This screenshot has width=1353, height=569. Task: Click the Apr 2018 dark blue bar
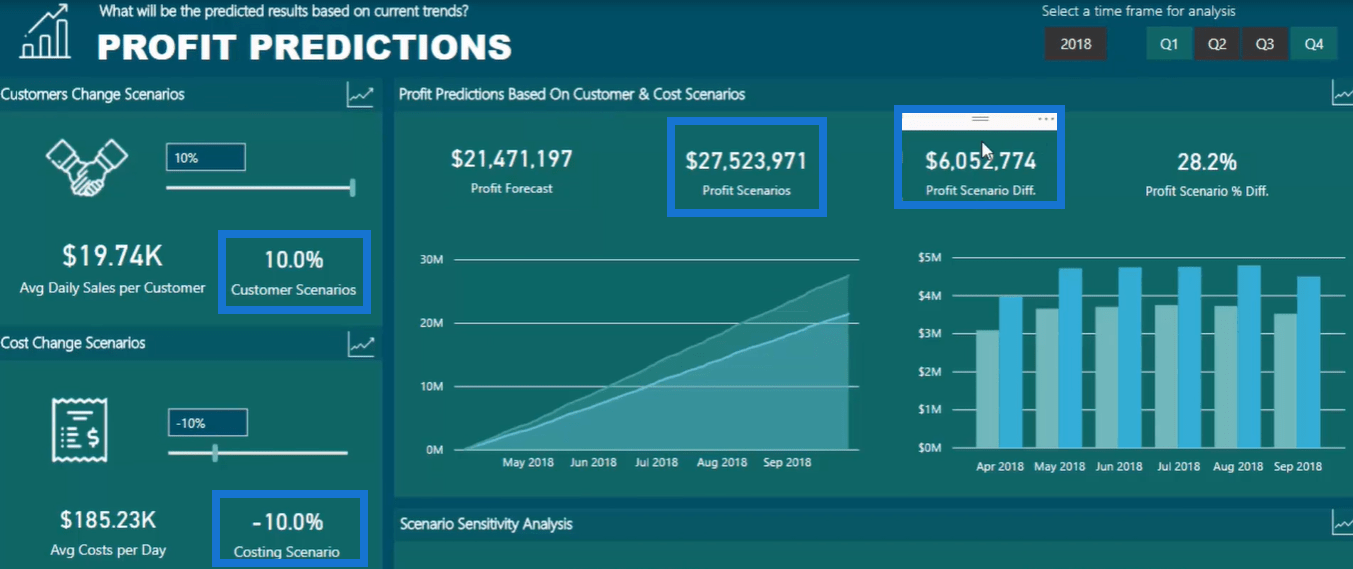1011,372
